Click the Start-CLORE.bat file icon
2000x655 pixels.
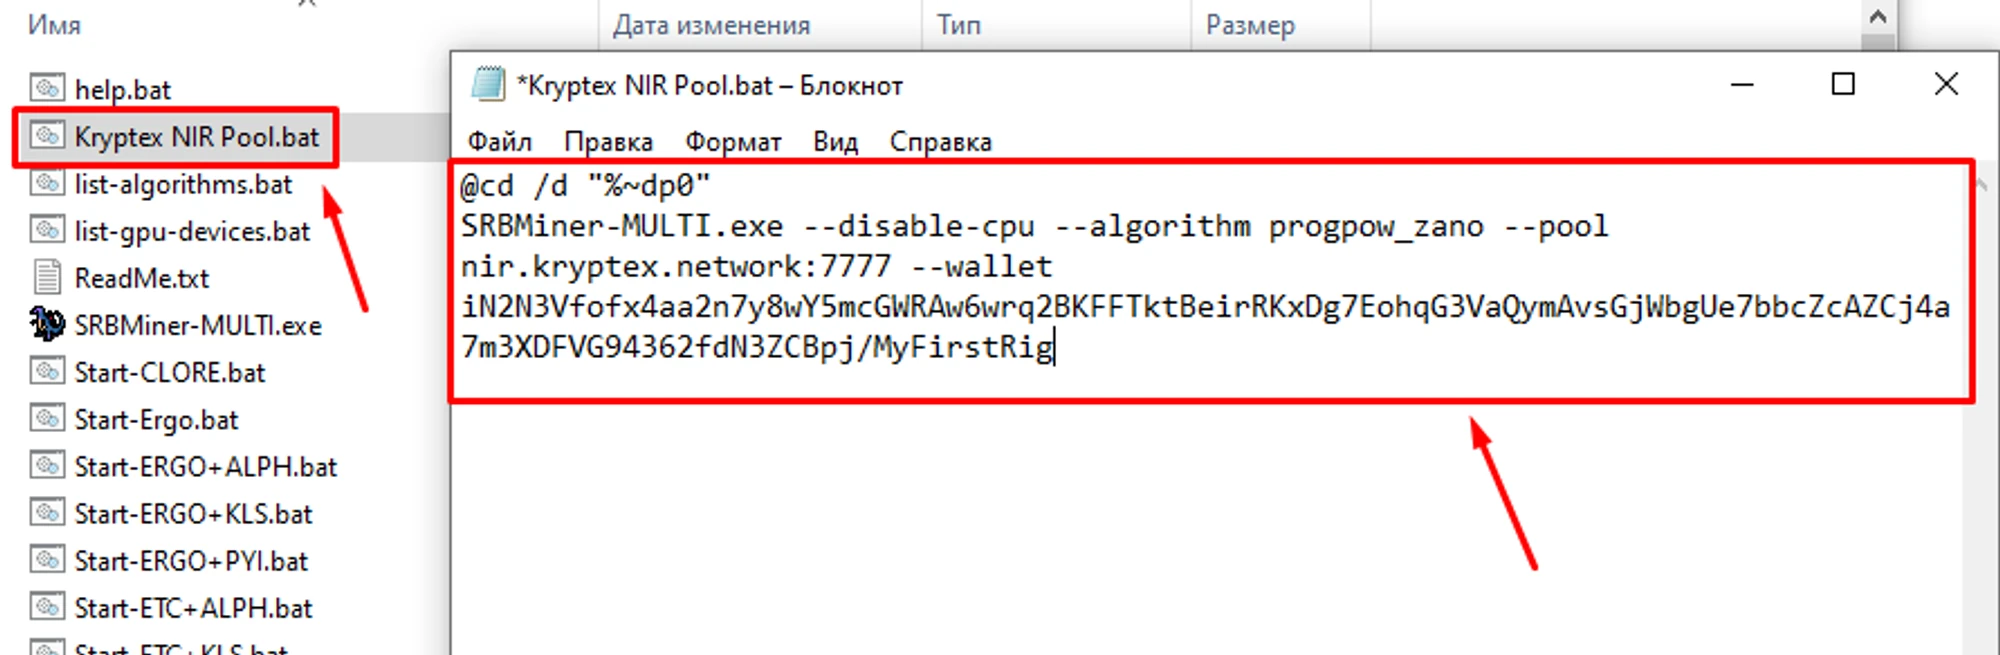[x=47, y=371]
